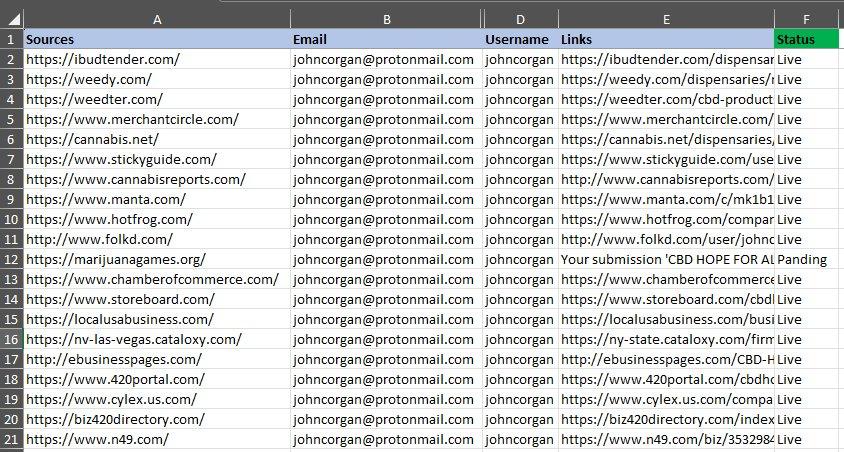
Task: Click the folkd.com/user link cell
Action: click(666, 239)
